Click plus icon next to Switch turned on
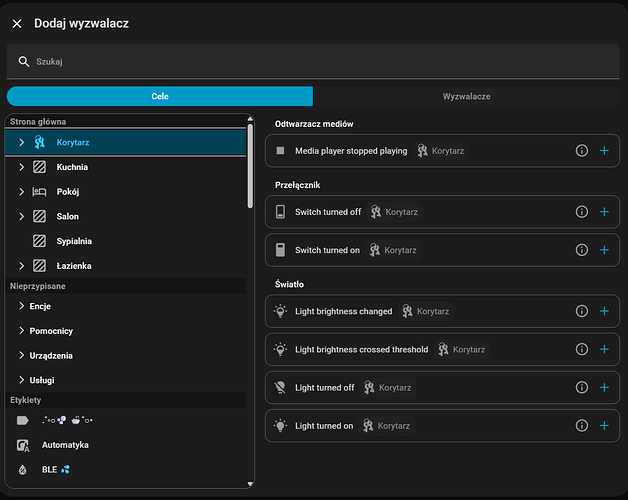The height and width of the screenshot is (500, 628). [604, 250]
